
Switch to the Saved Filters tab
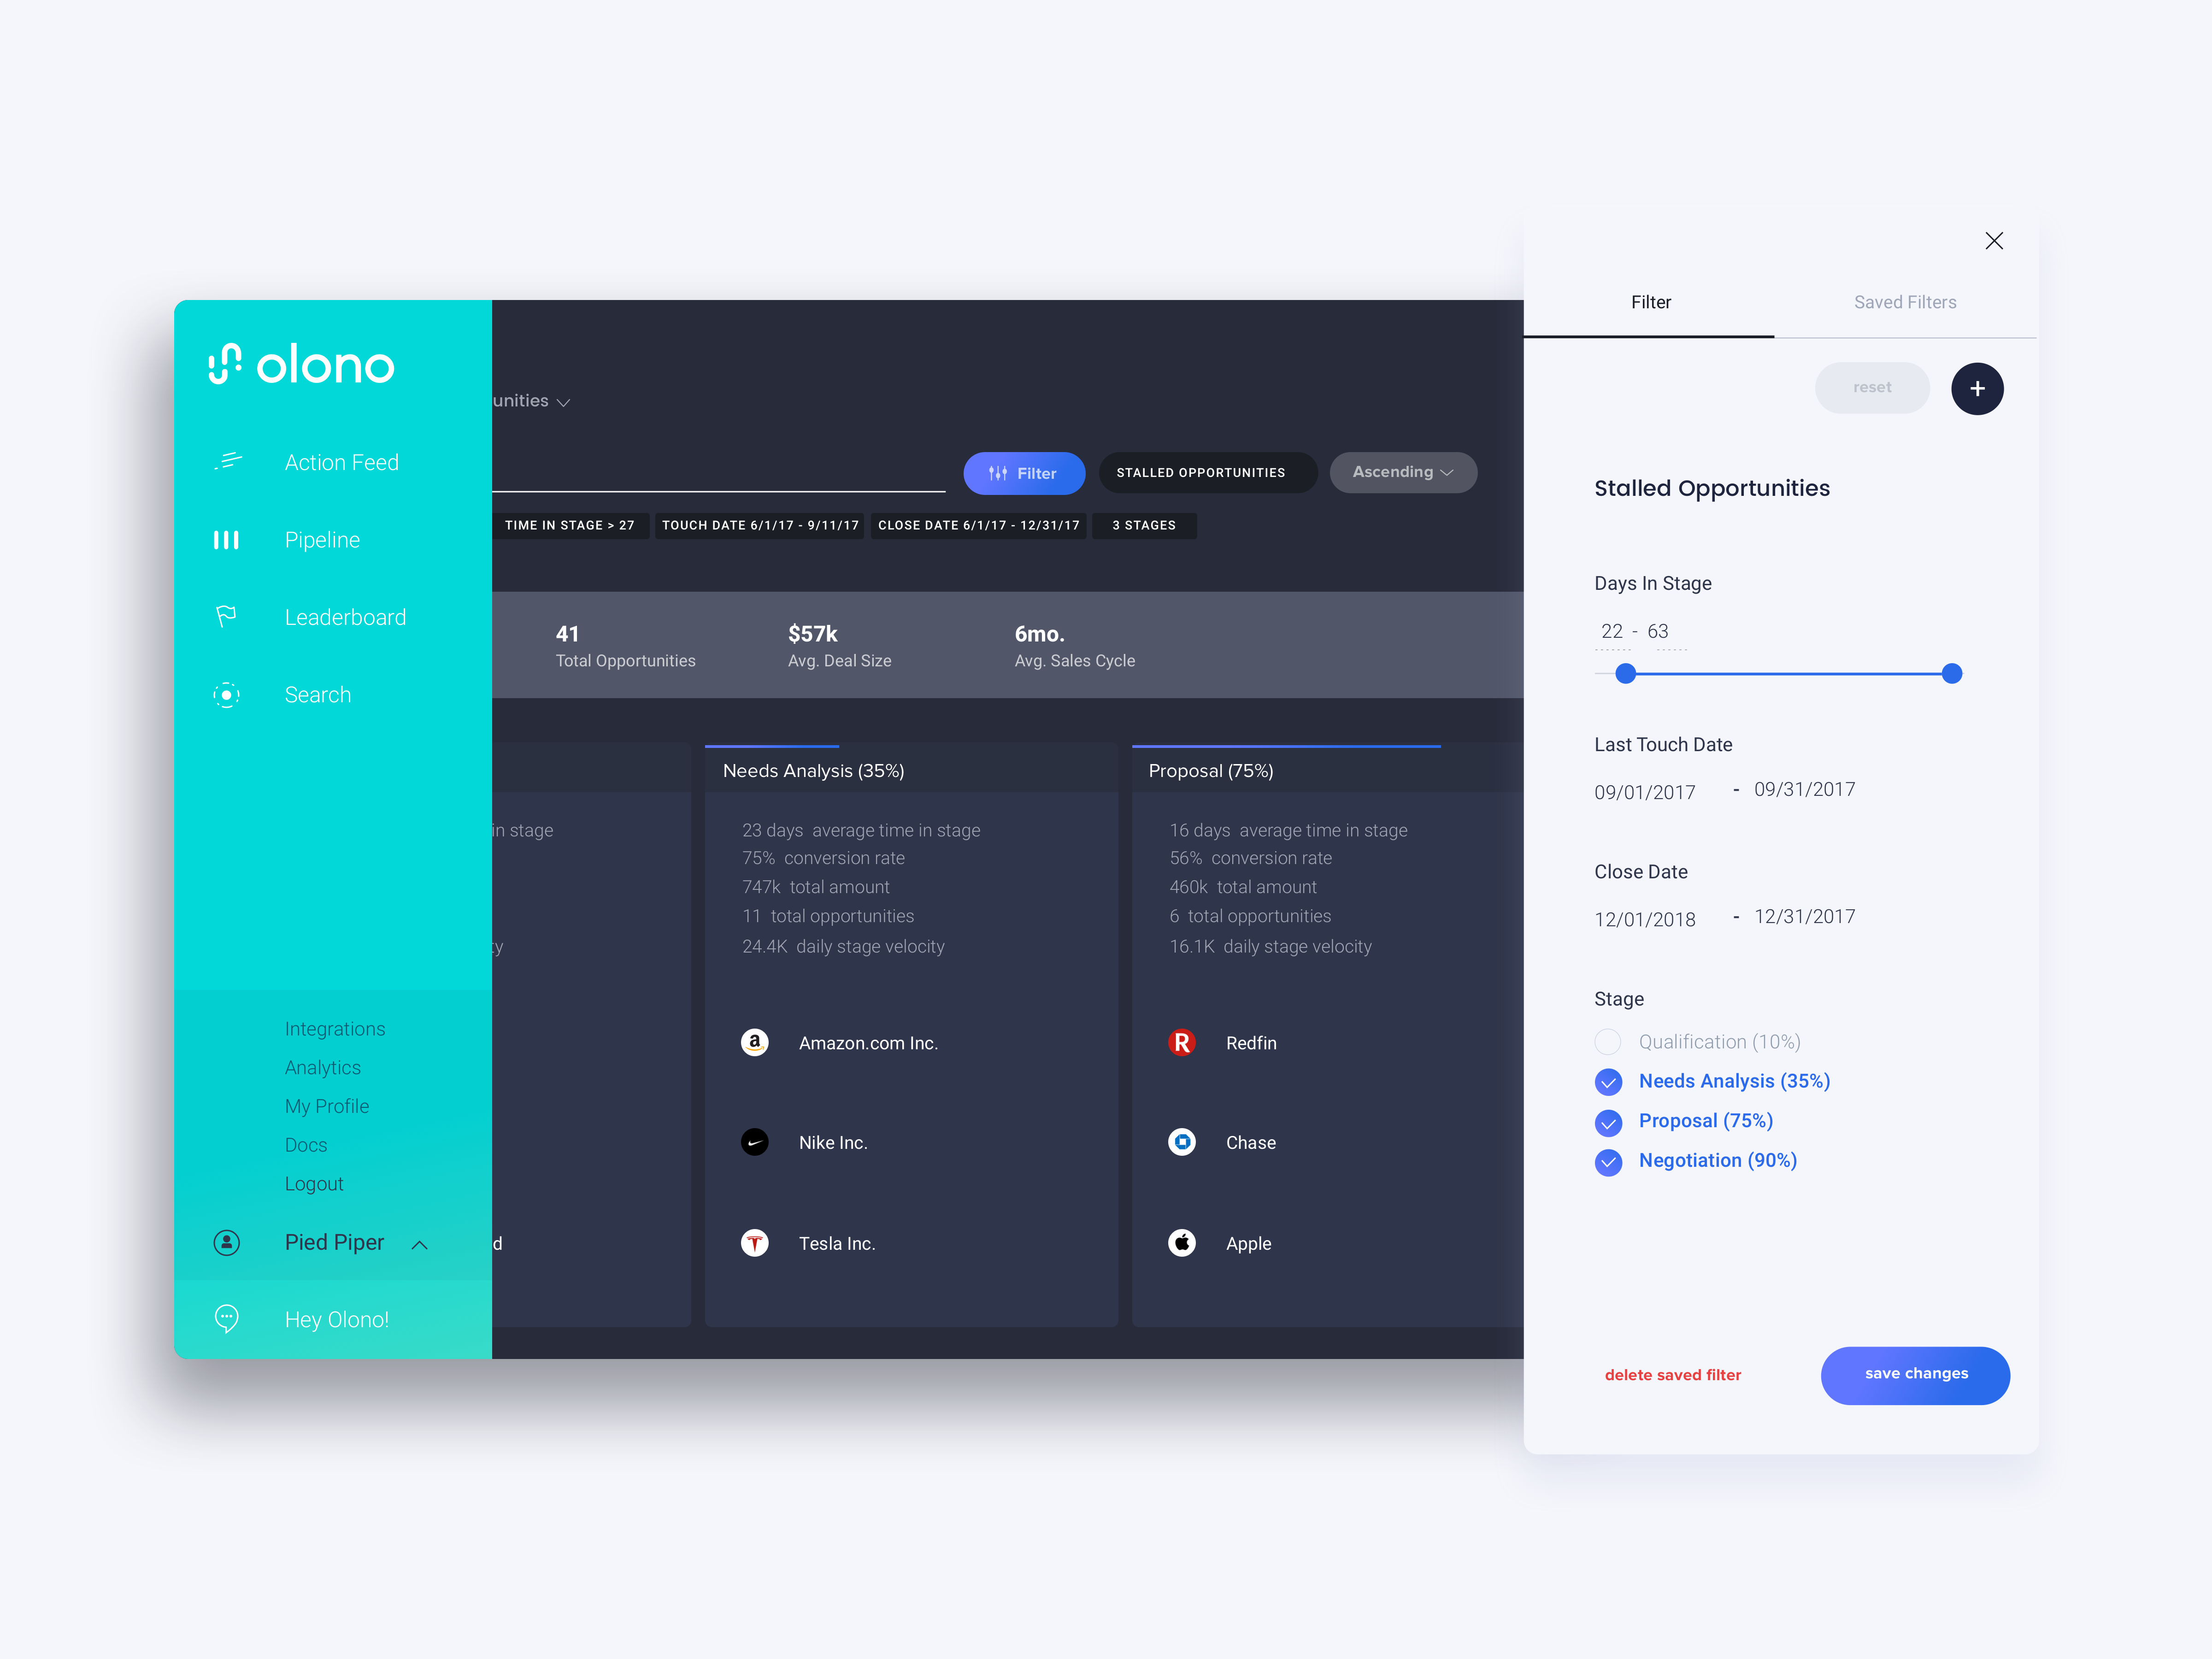pos(1904,301)
